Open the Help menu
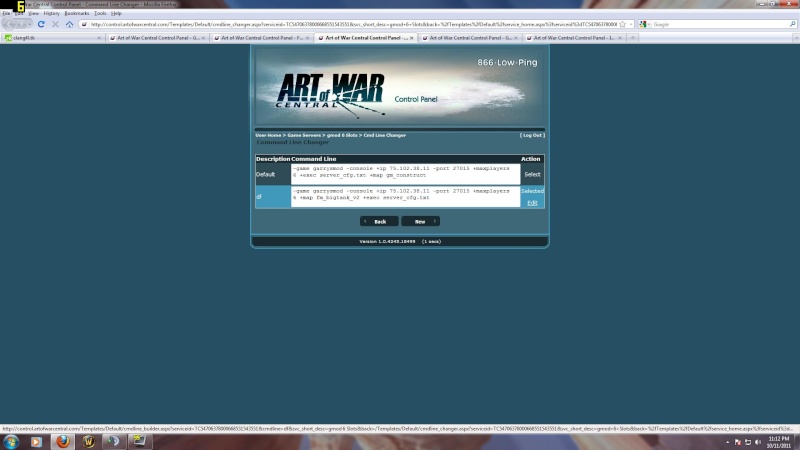This screenshot has width=800, height=450. 116,13
